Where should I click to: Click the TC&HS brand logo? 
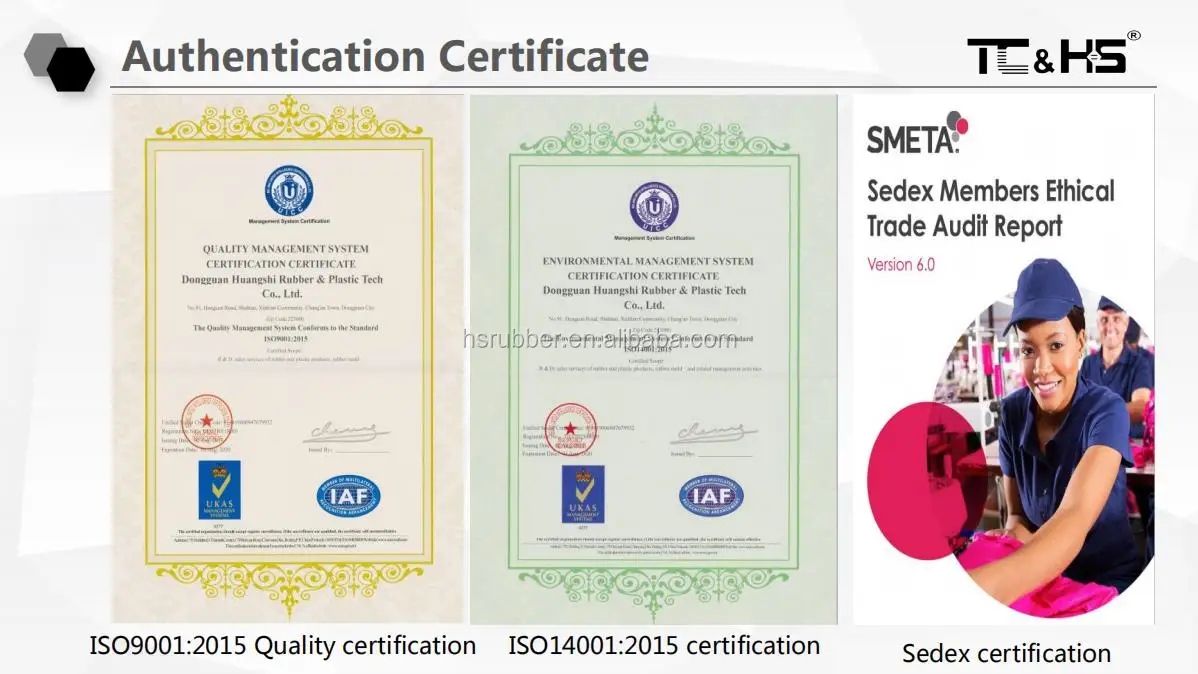(1054, 53)
